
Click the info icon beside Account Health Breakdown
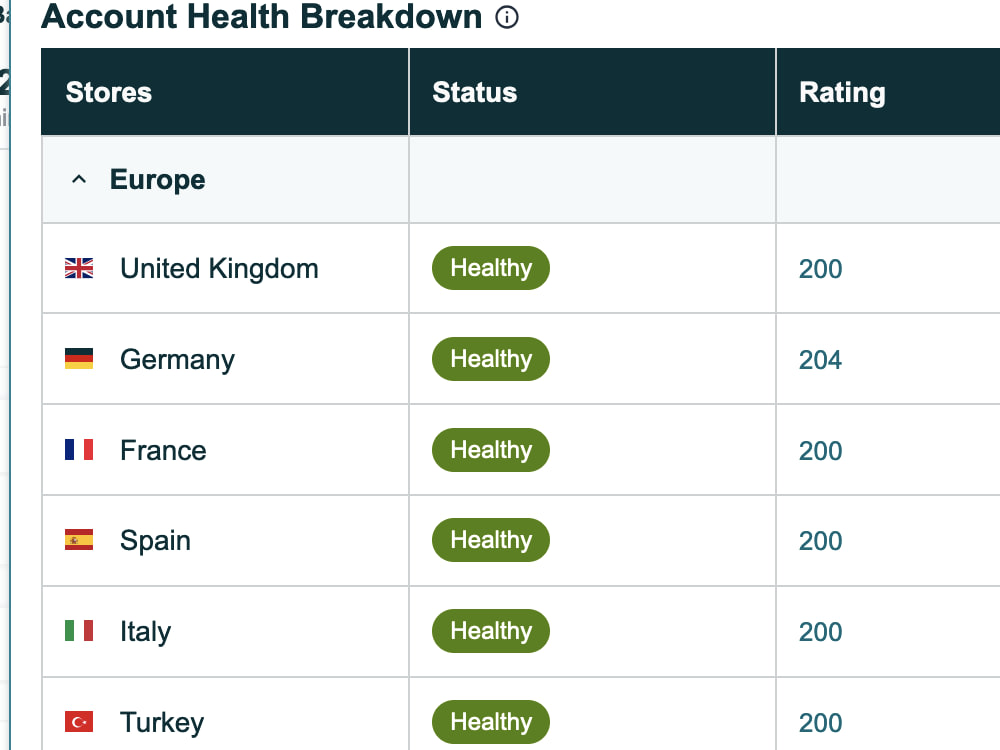507,17
